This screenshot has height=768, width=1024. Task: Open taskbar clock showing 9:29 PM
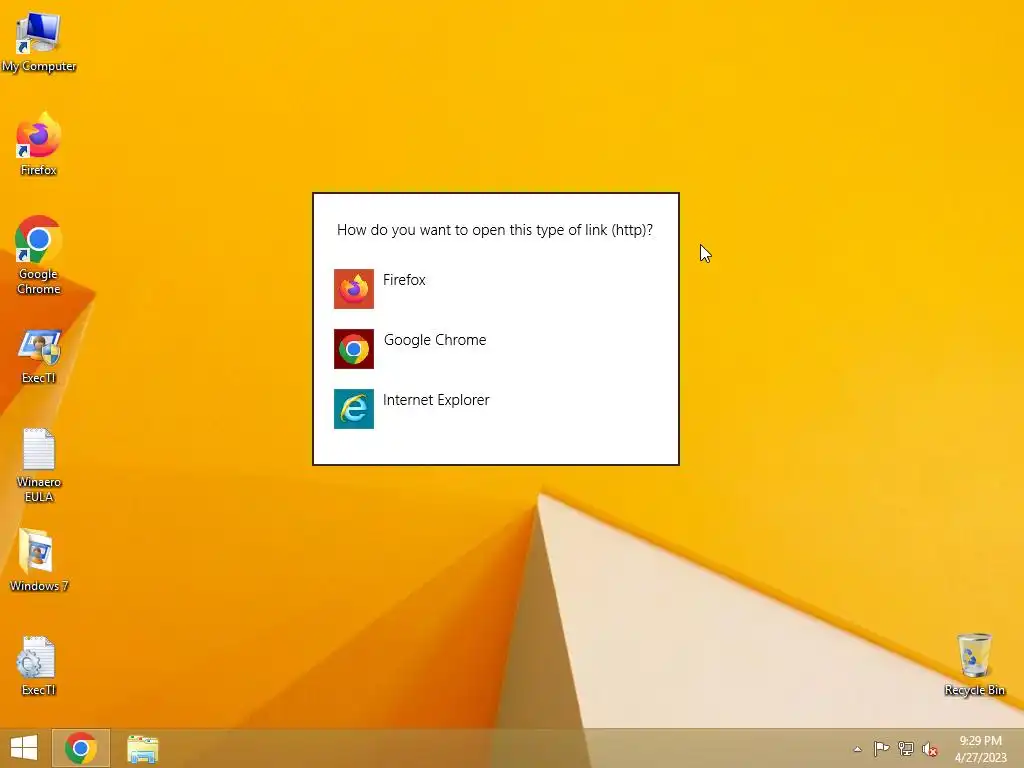[x=980, y=749]
